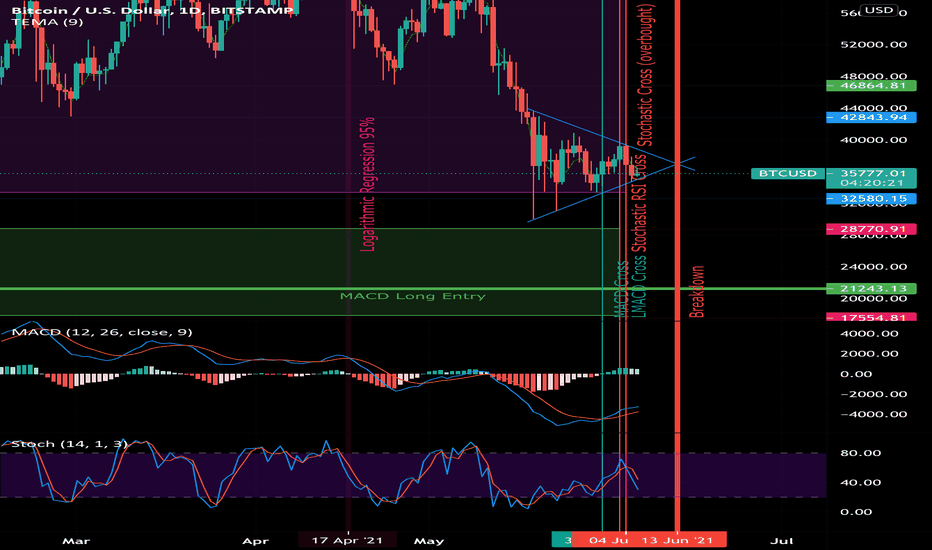Click the 52000.00 price axis value
This screenshot has height=550, width=932.
point(874,45)
